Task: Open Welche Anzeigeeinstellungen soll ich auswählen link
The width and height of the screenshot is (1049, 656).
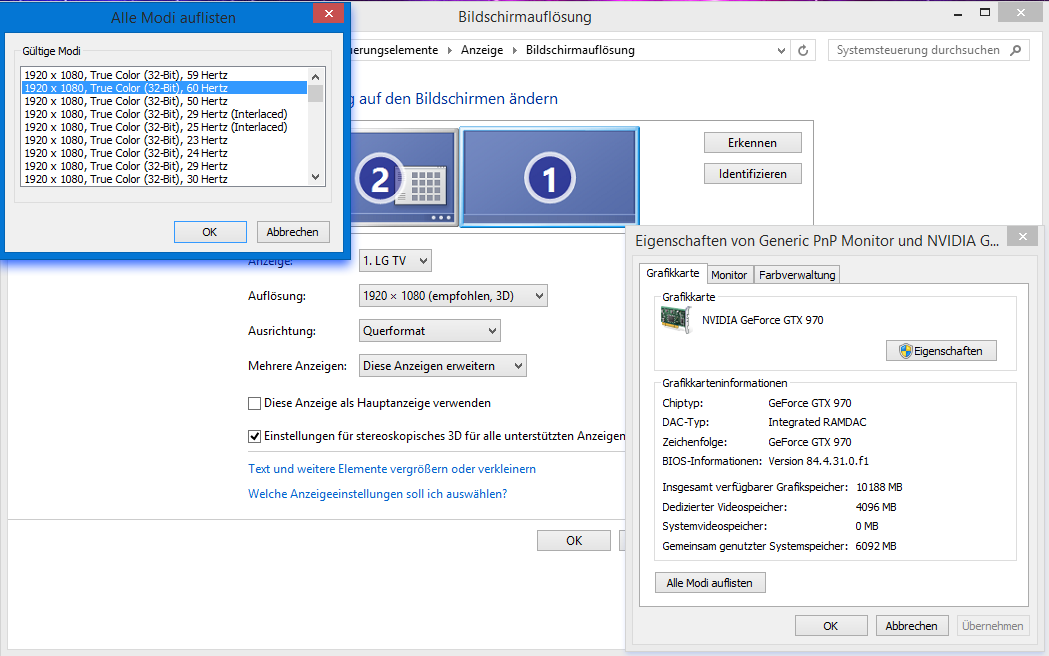Action: [x=377, y=494]
